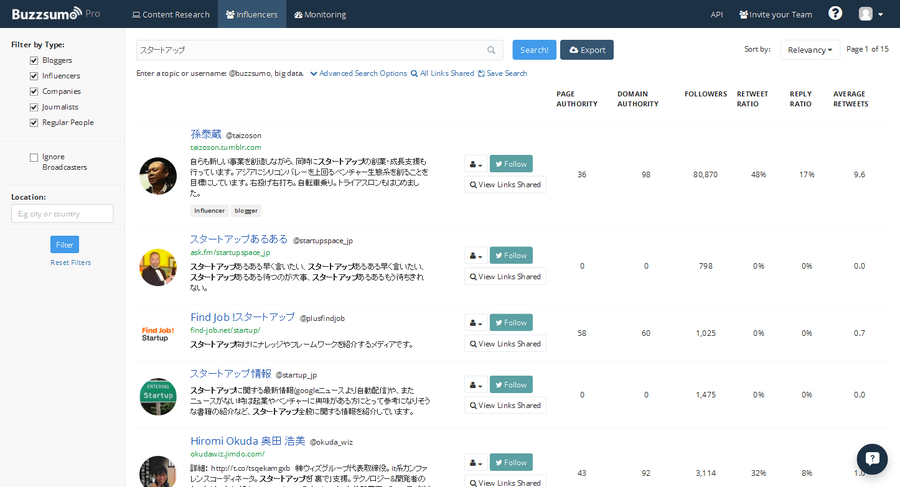The image size is (900, 487).
Task: View Links Shared for @plusfindjob
Action: [x=505, y=344]
